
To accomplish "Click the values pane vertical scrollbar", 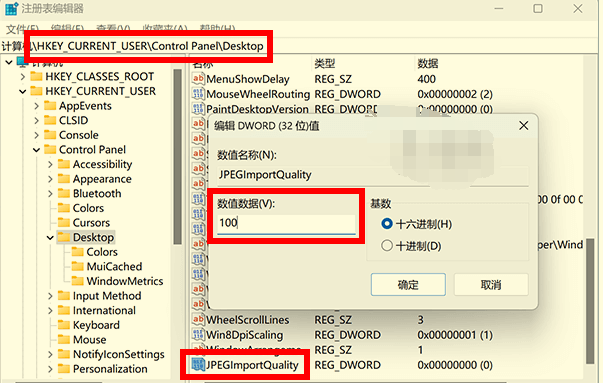I will [x=590, y=301].
